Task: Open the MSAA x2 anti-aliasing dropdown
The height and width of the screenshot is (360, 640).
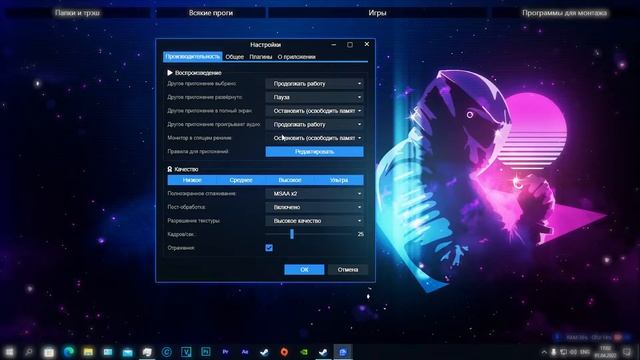Action: click(x=314, y=193)
